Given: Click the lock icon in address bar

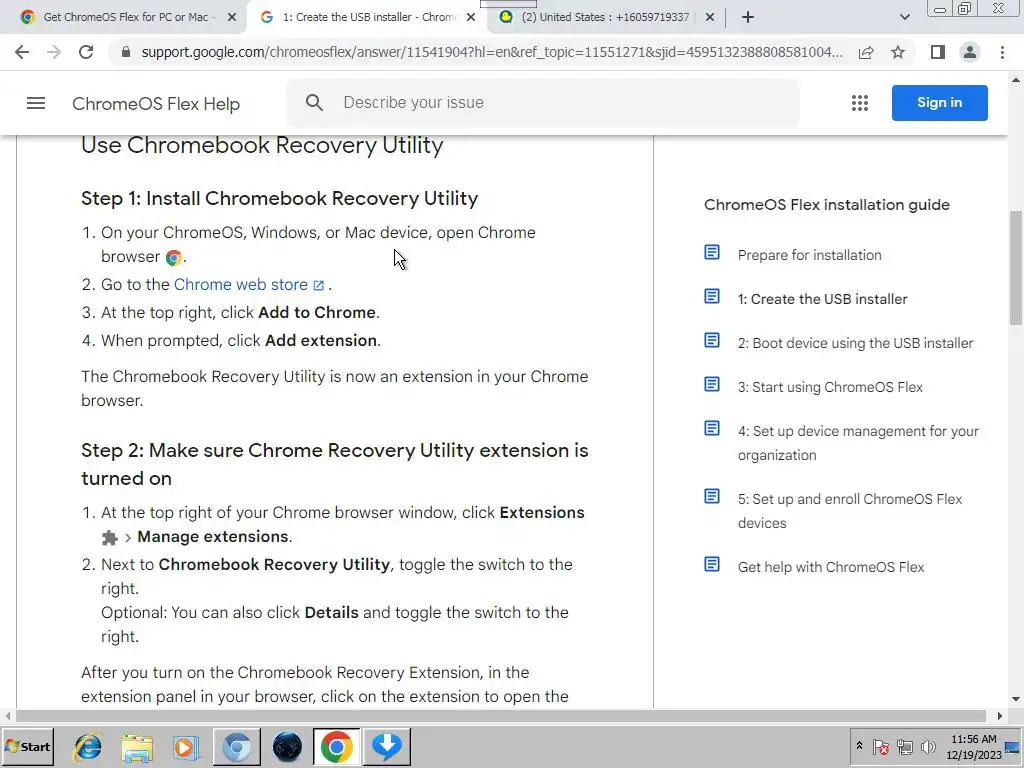Looking at the screenshot, I should pos(126,52).
